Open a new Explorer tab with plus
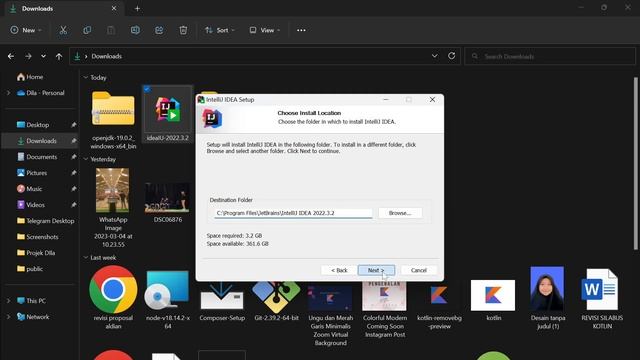 coord(138,9)
